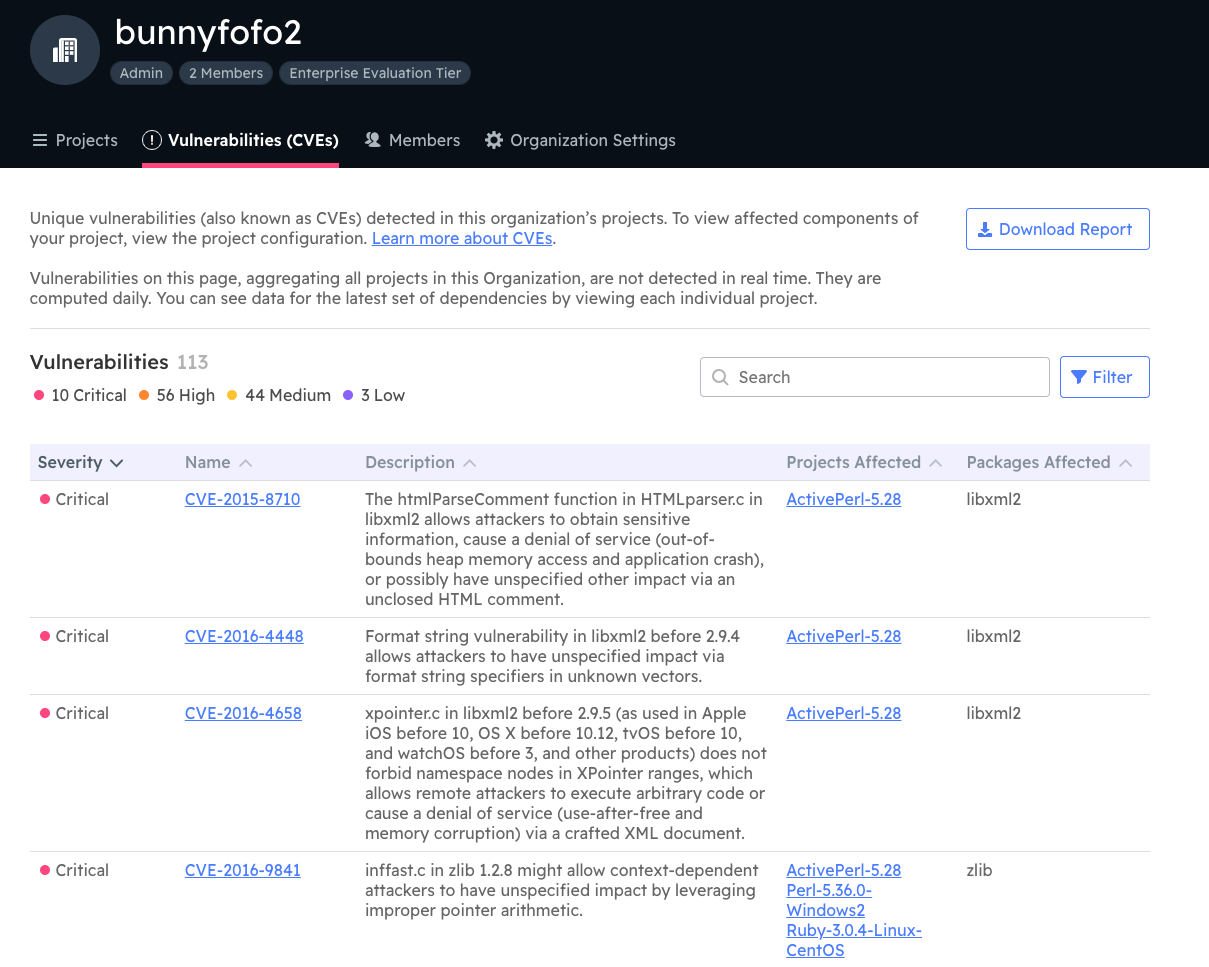Click libxml2 in the CVE-2015-8710 row
Viewport: 1209px width, 967px height.
coord(994,499)
